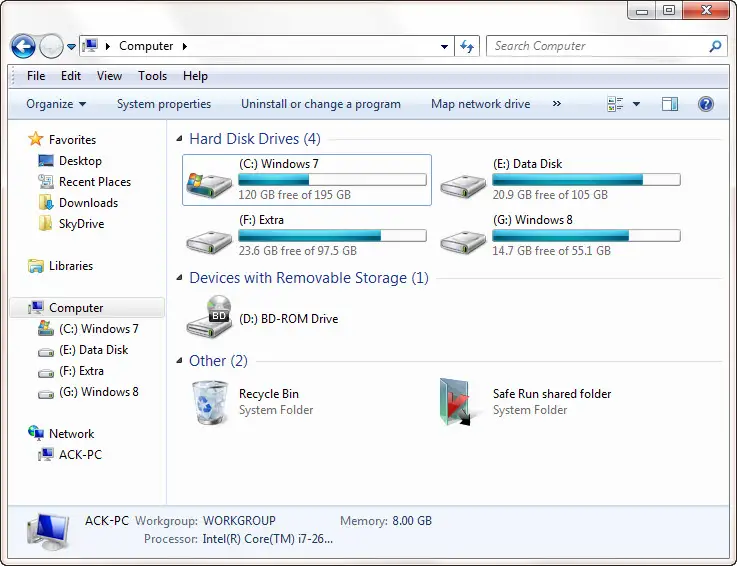Collapse the Hard Disk Drives group
Screen dimensions: 737x566
tap(179, 138)
